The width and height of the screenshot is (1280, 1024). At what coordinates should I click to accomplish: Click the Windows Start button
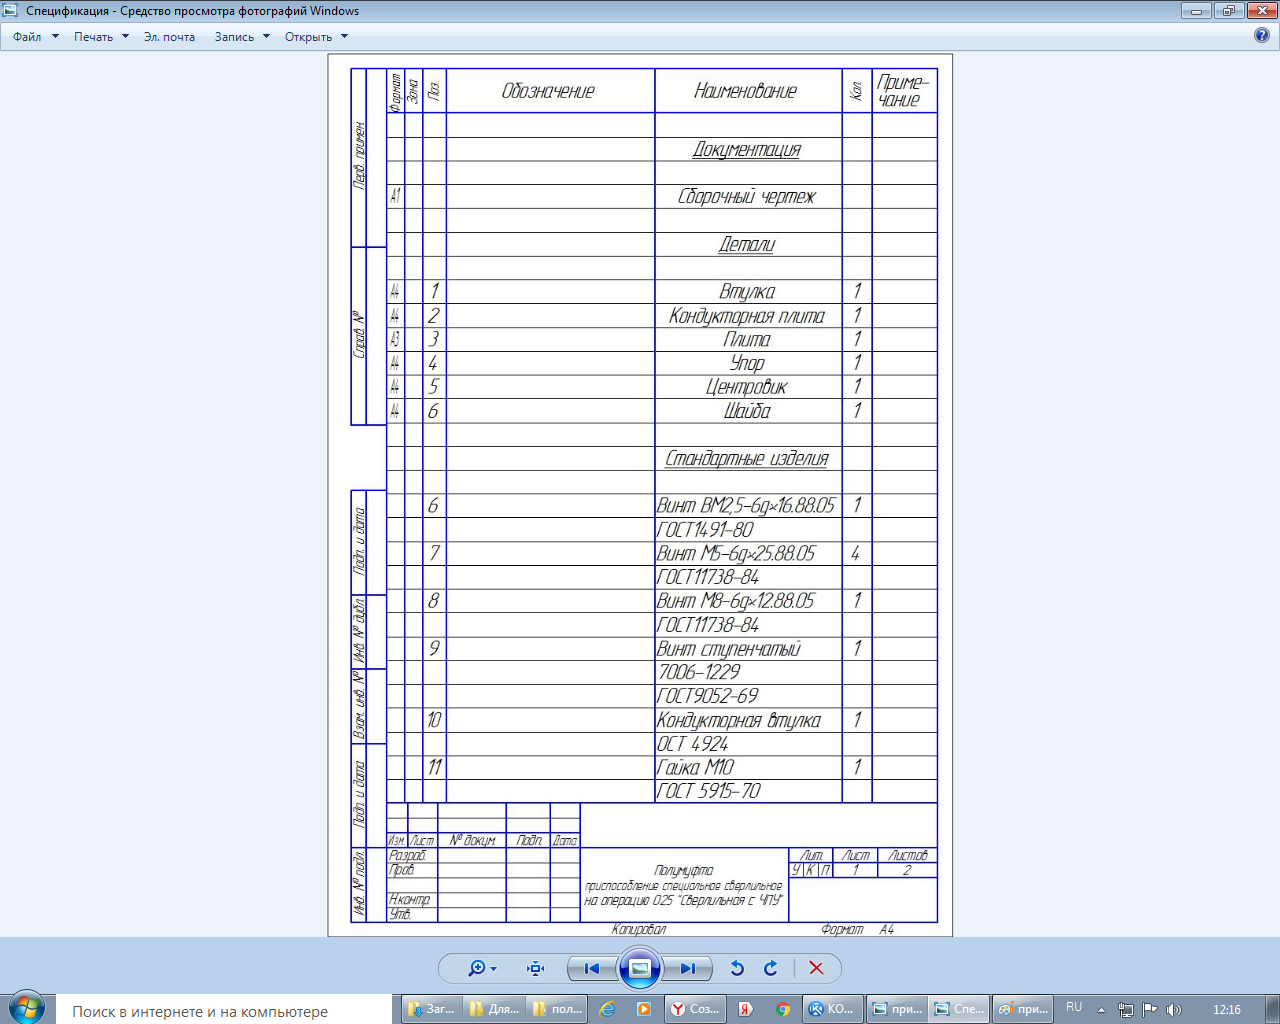click(27, 1008)
